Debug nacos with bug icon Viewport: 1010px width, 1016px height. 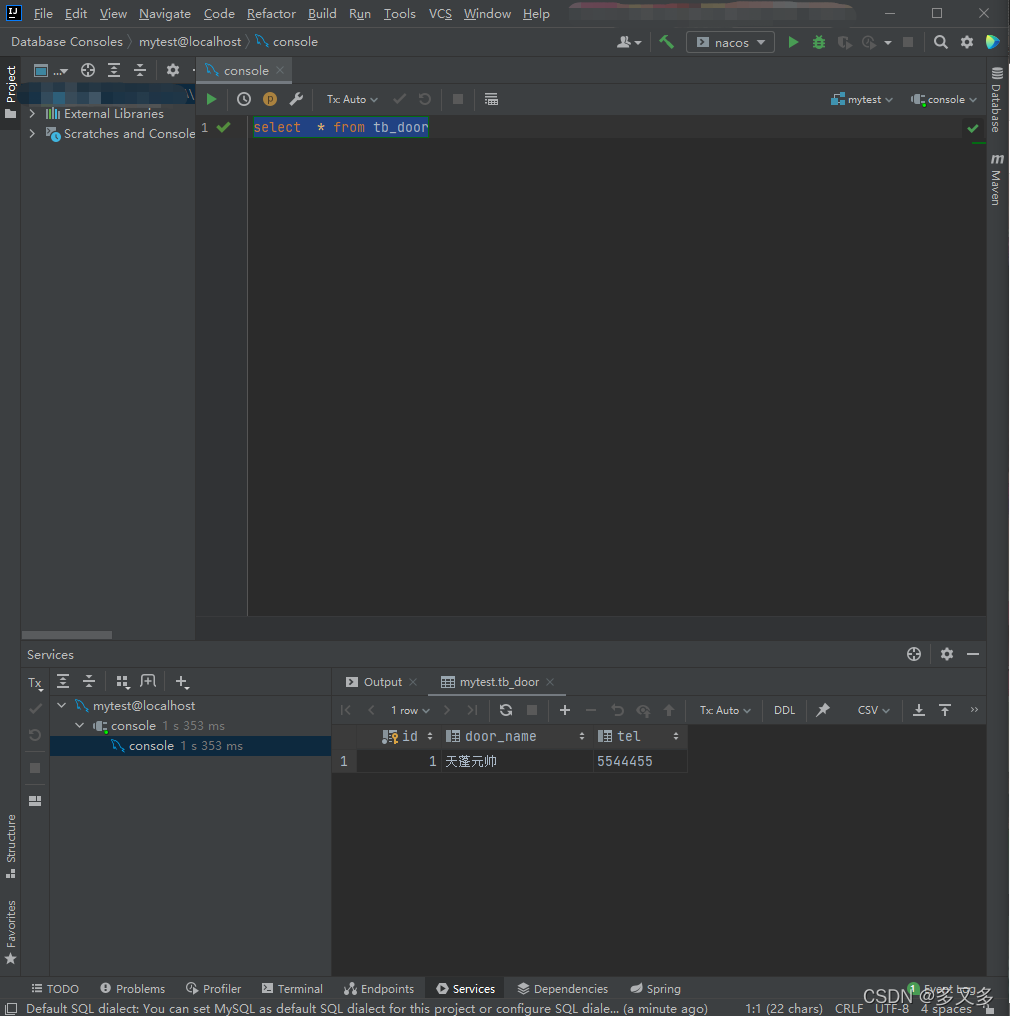pyautogui.click(x=819, y=42)
